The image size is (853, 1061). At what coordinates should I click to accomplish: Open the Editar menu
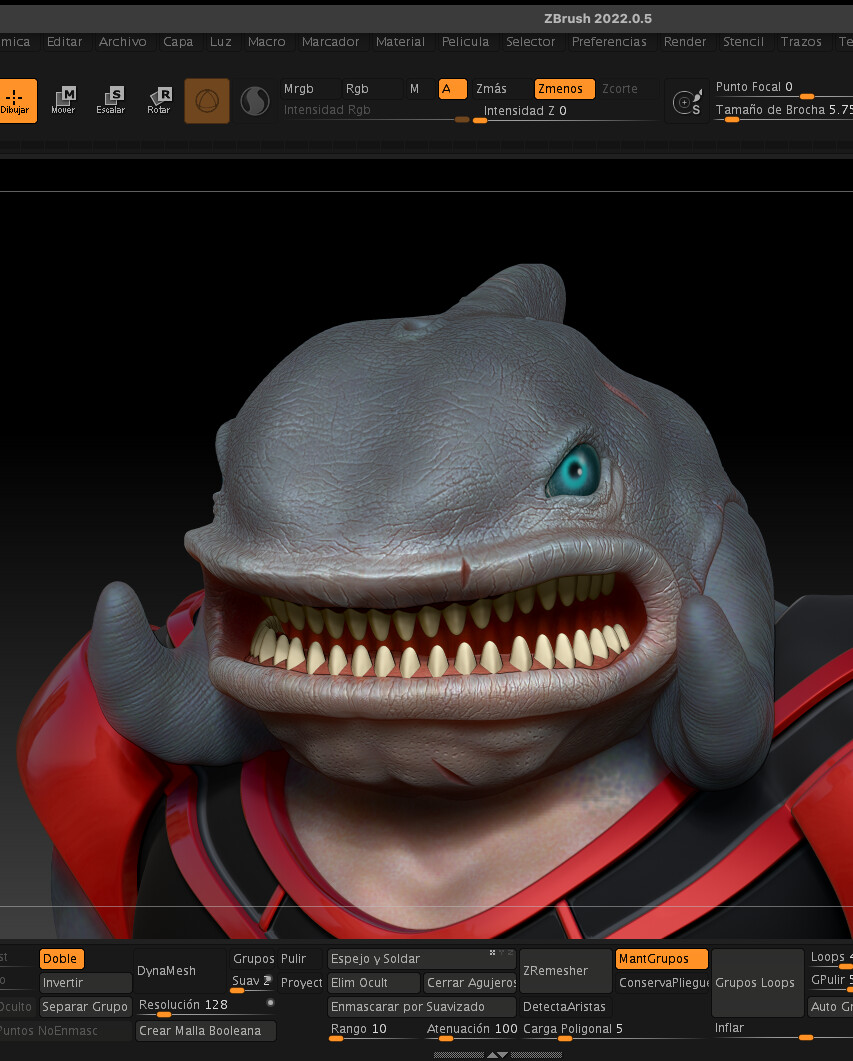point(64,42)
